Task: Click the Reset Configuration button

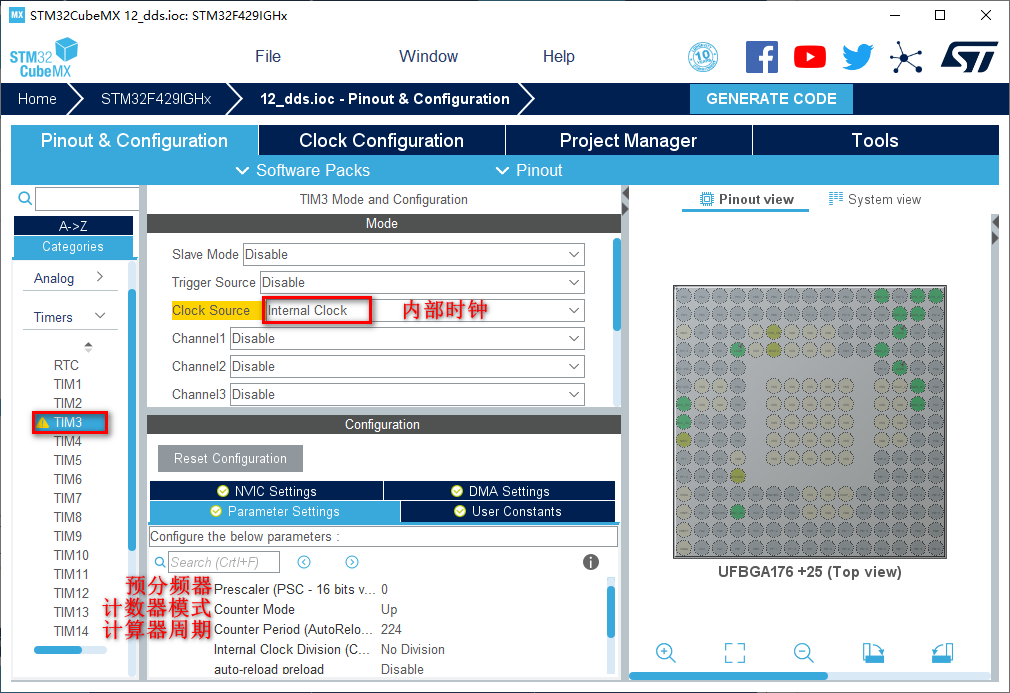Action: (x=230, y=459)
